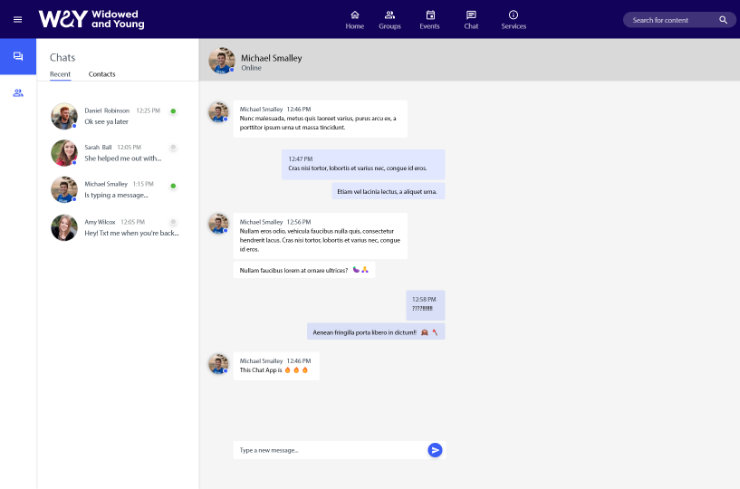
Task: Open Chat in top navigation
Action: (471, 20)
